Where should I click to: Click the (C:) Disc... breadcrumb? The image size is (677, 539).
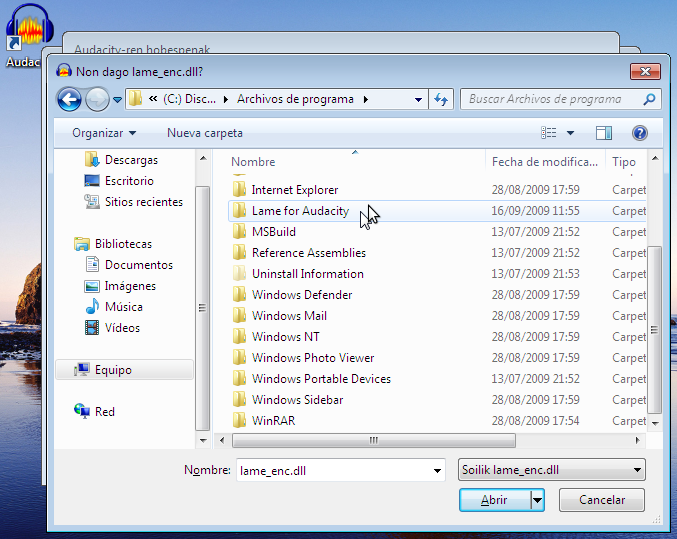click(190, 99)
